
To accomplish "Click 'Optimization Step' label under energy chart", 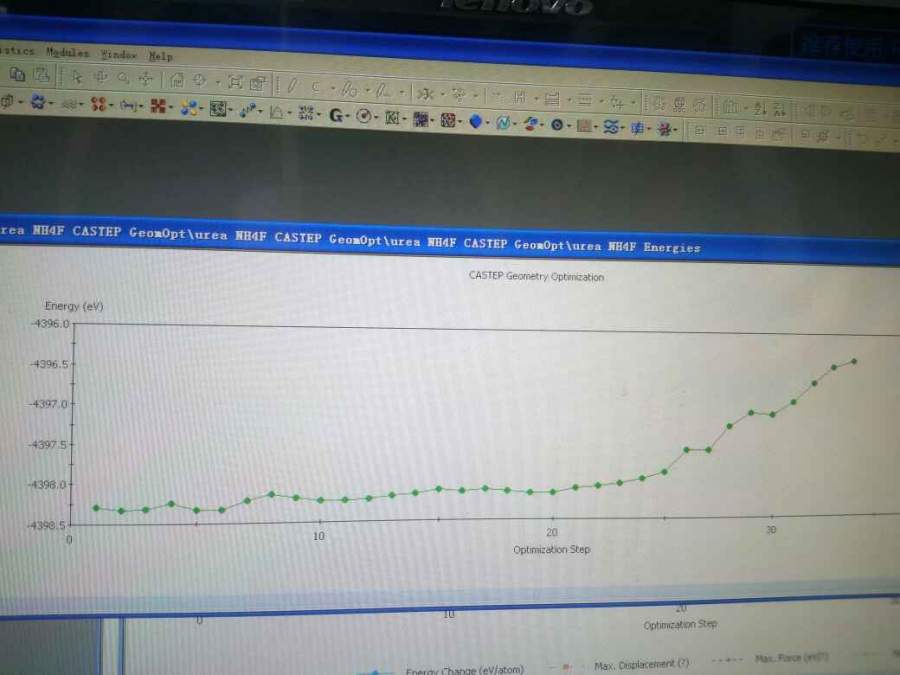I will point(552,549).
